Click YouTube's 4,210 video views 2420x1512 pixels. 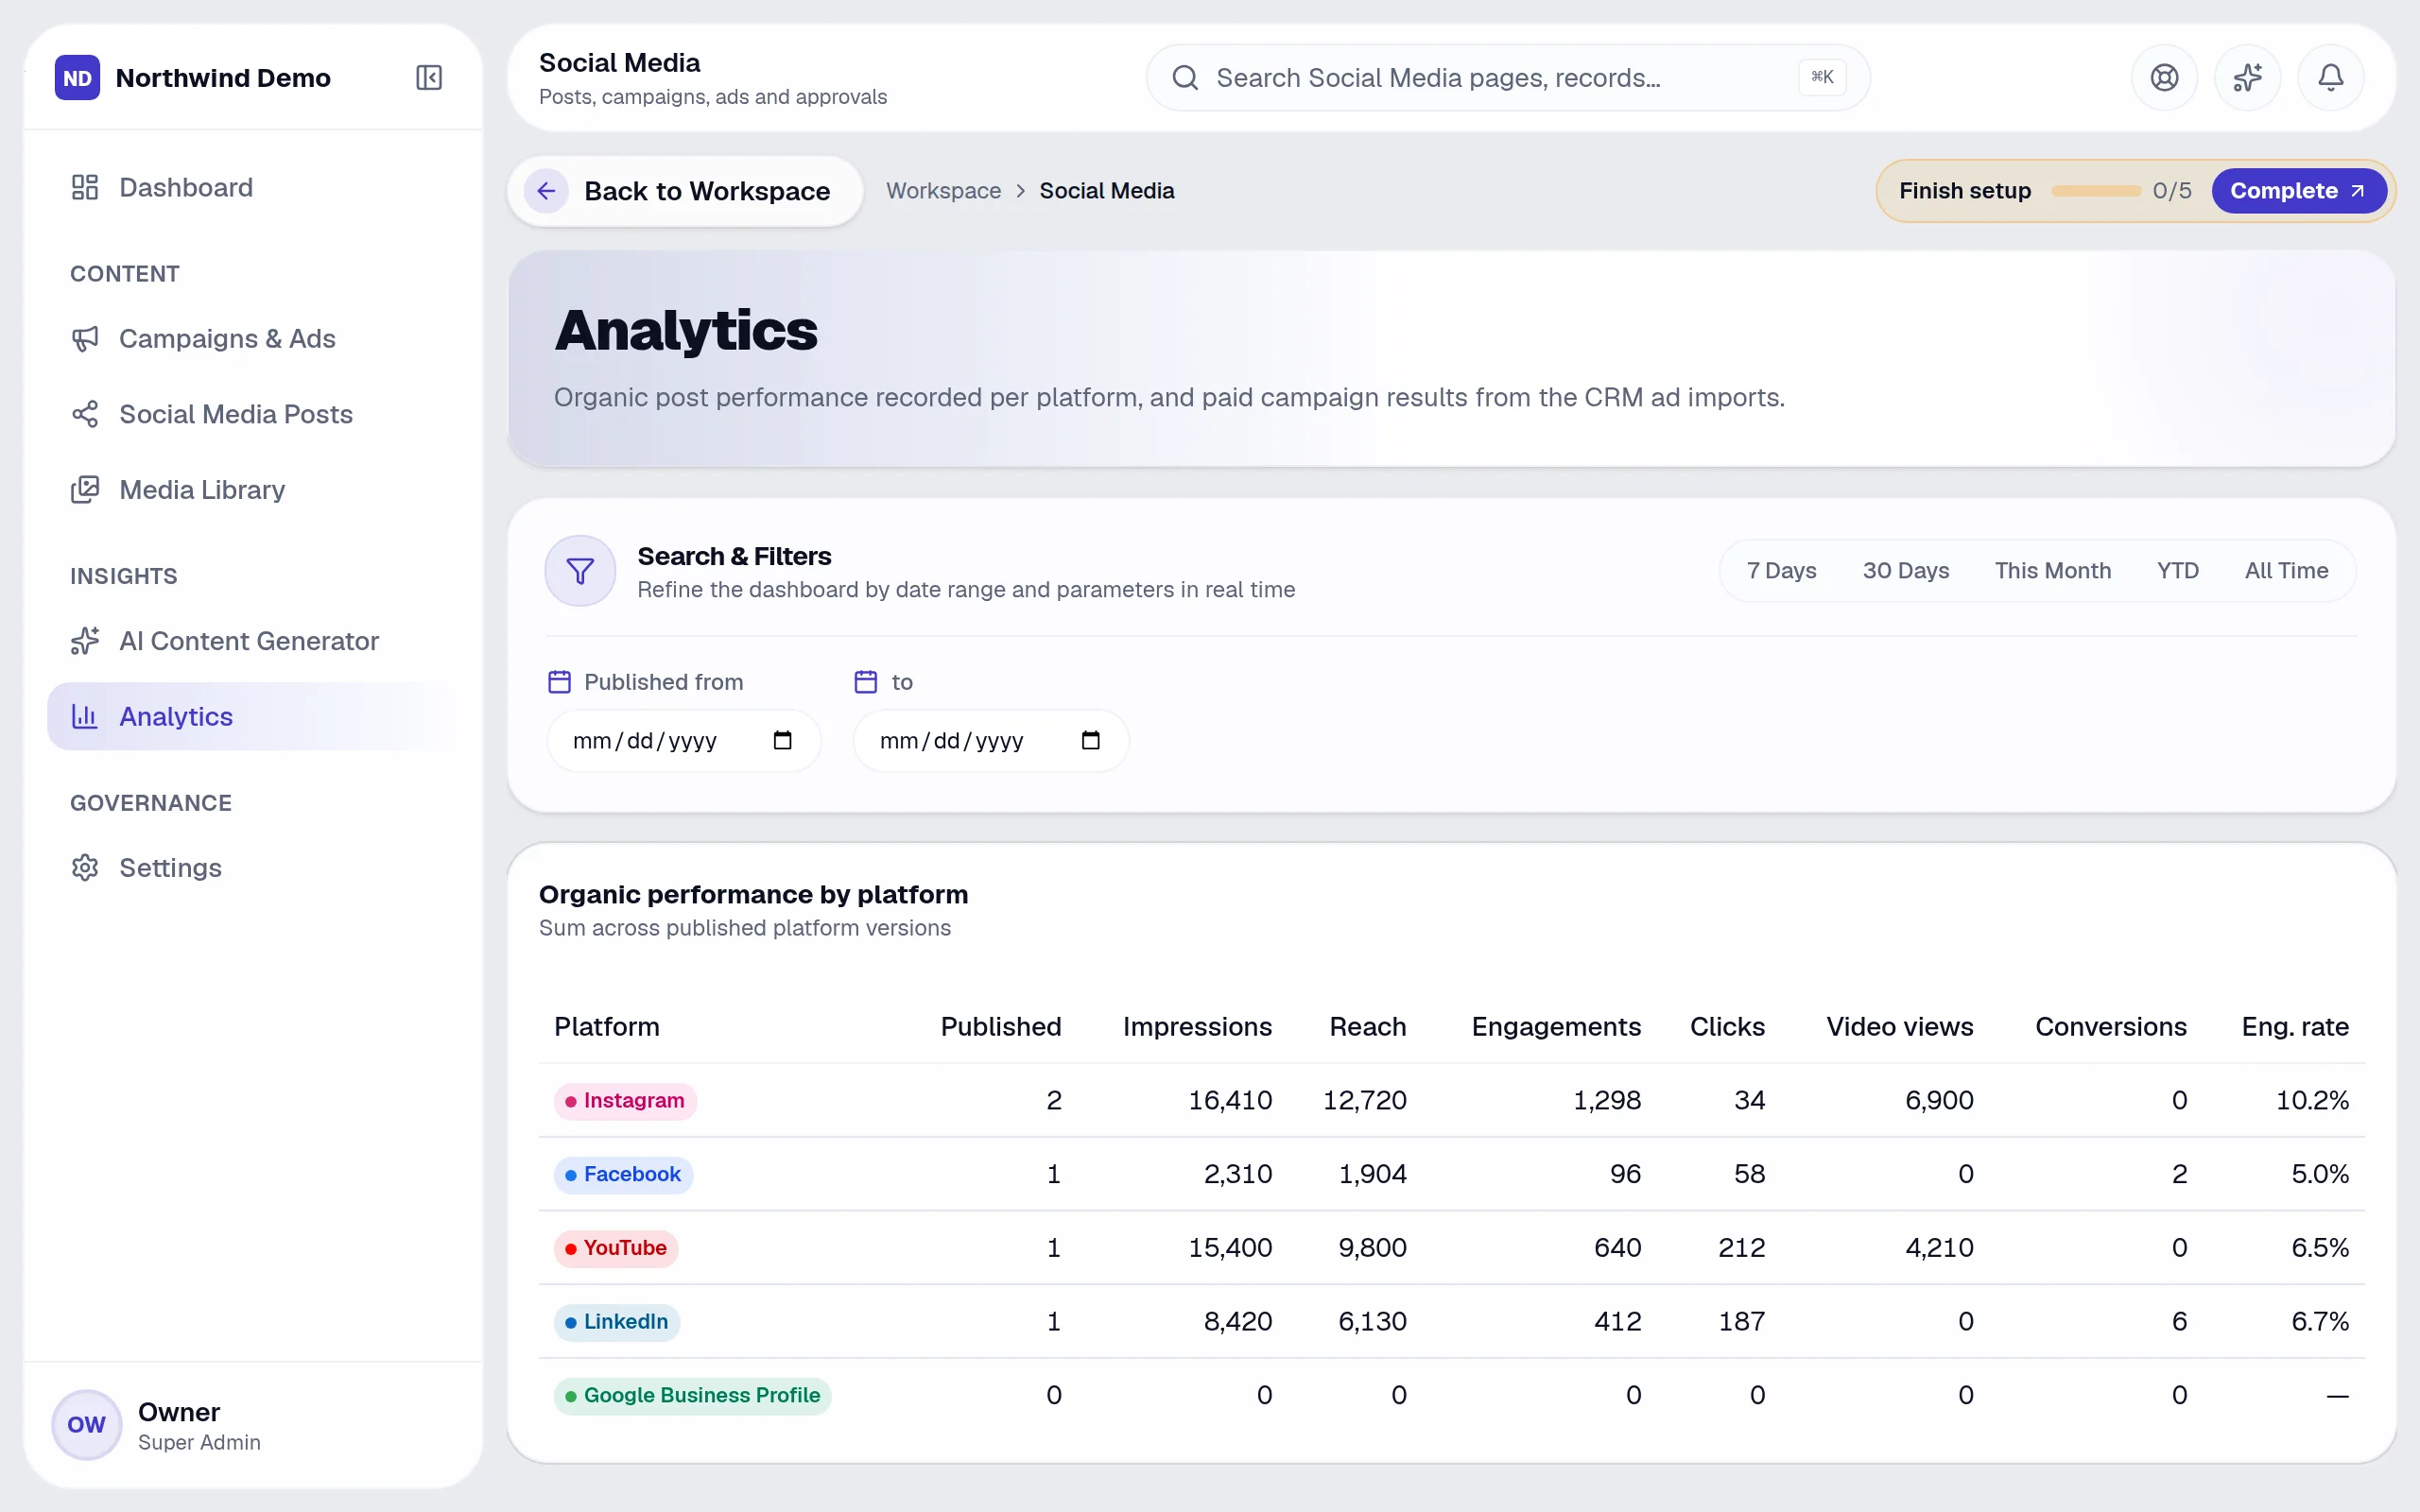coord(1939,1248)
